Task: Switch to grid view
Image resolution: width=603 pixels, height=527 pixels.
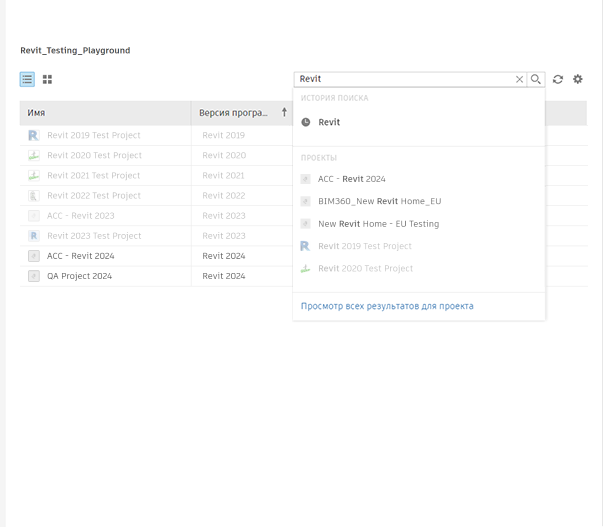Action: pos(47,79)
